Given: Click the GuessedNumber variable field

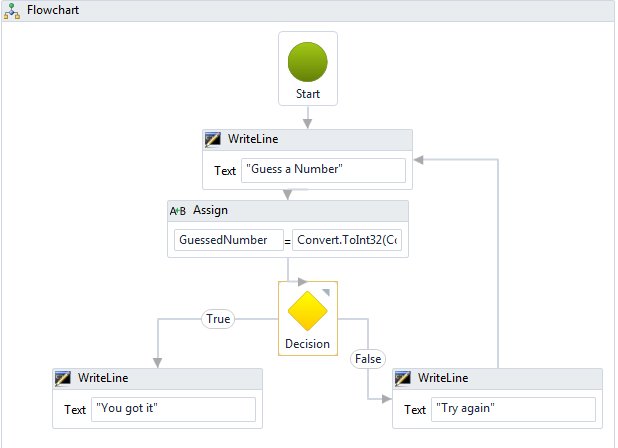Looking at the screenshot, I should pyautogui.click(x=229, y=240).
